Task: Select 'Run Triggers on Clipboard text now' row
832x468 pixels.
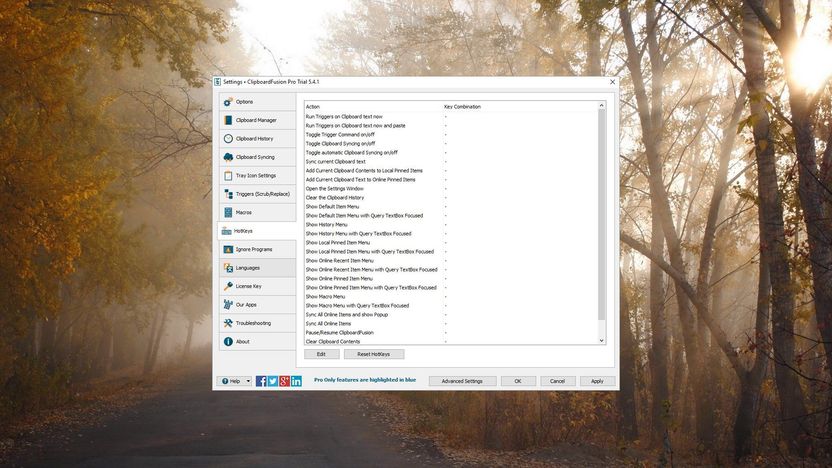Action: (451, 116)
